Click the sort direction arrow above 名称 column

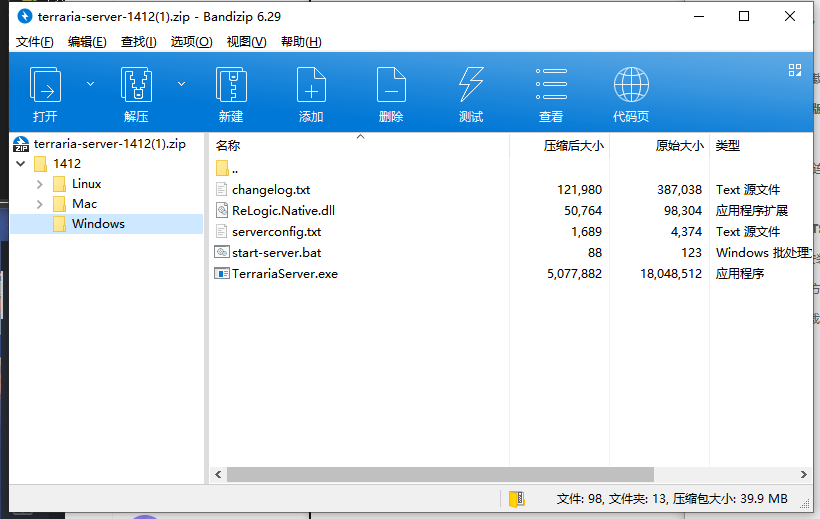click(360, 137)
